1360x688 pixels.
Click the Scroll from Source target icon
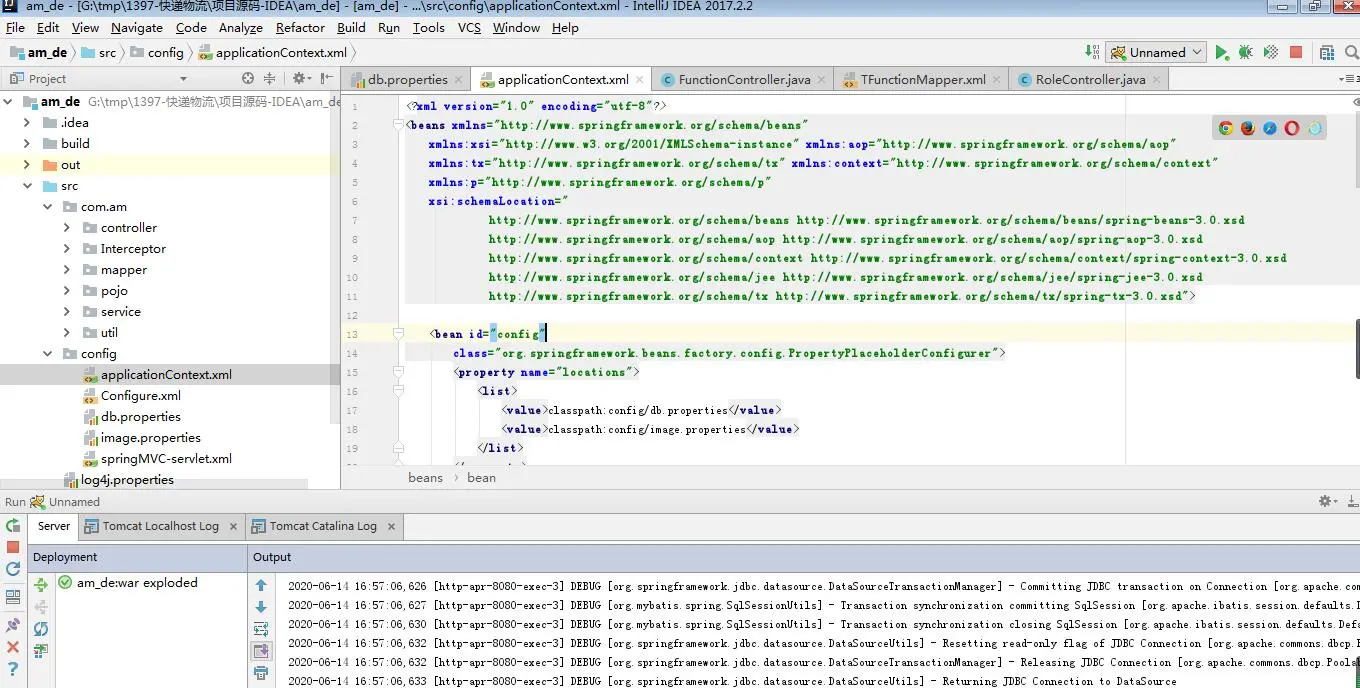[248, 79]
